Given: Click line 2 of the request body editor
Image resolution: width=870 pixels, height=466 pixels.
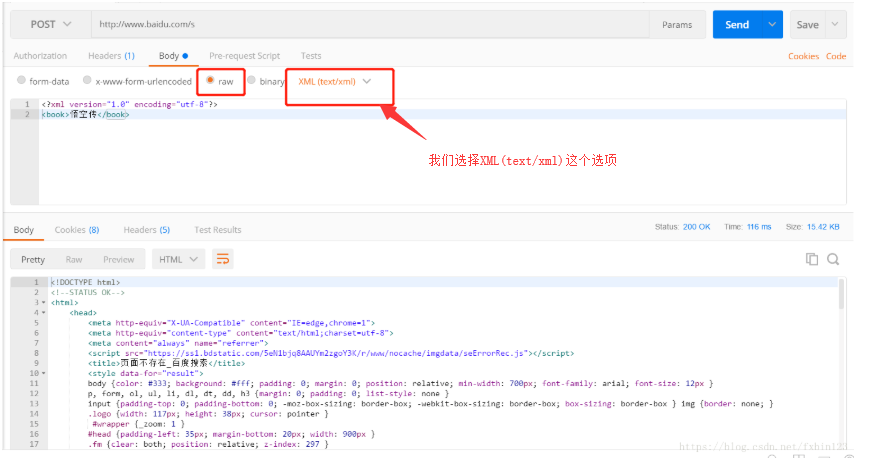Looking at the screenshot, I should [x=442, y=114].
